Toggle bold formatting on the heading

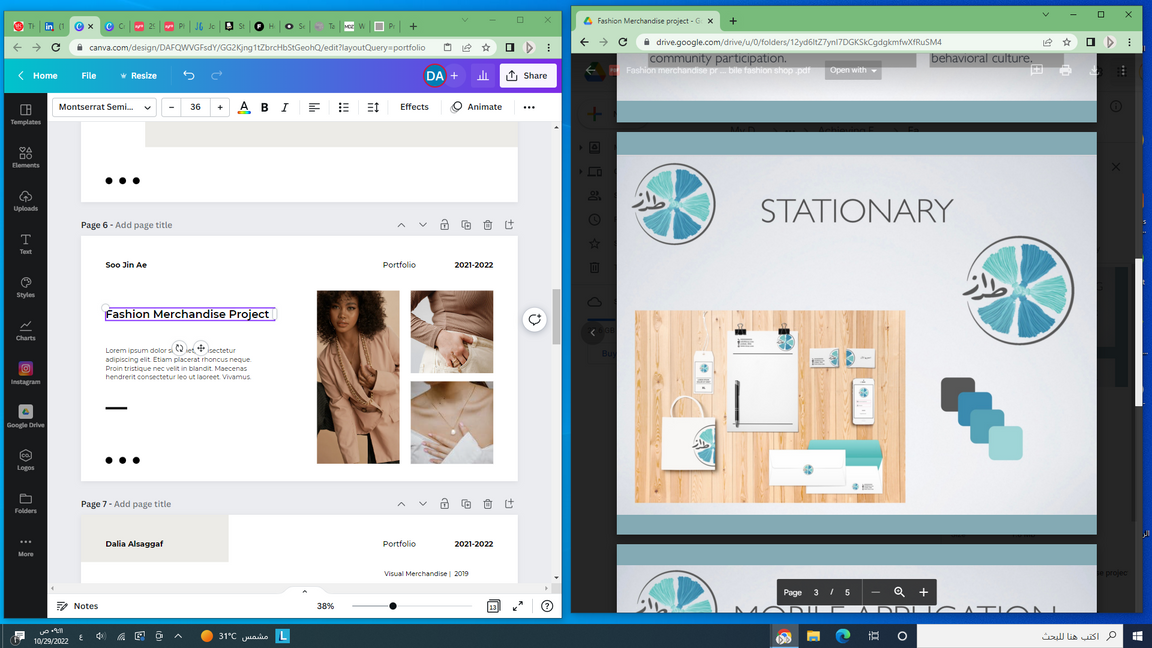coord(264,107)
